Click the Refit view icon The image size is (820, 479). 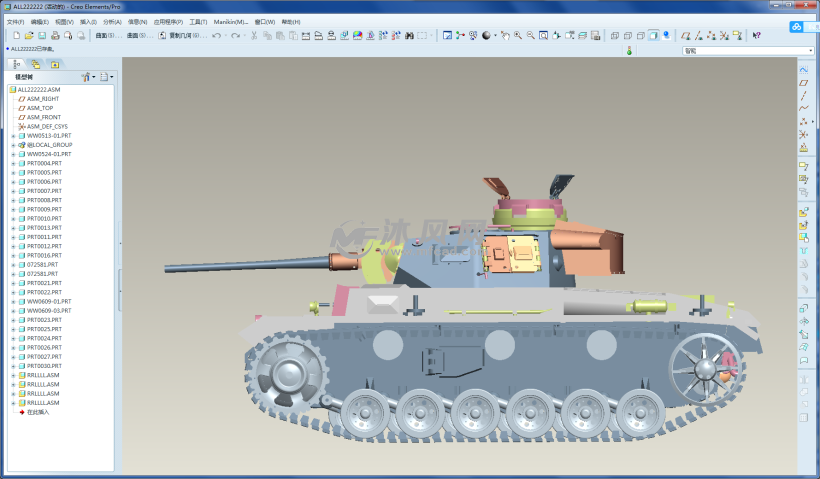click(x=543, y=35)
